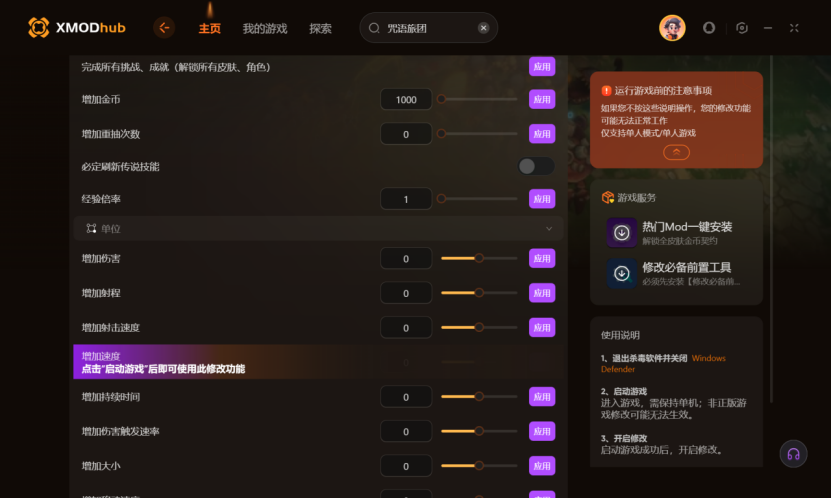Click the 修改必备前置工具 download icon

pos(622,273)
